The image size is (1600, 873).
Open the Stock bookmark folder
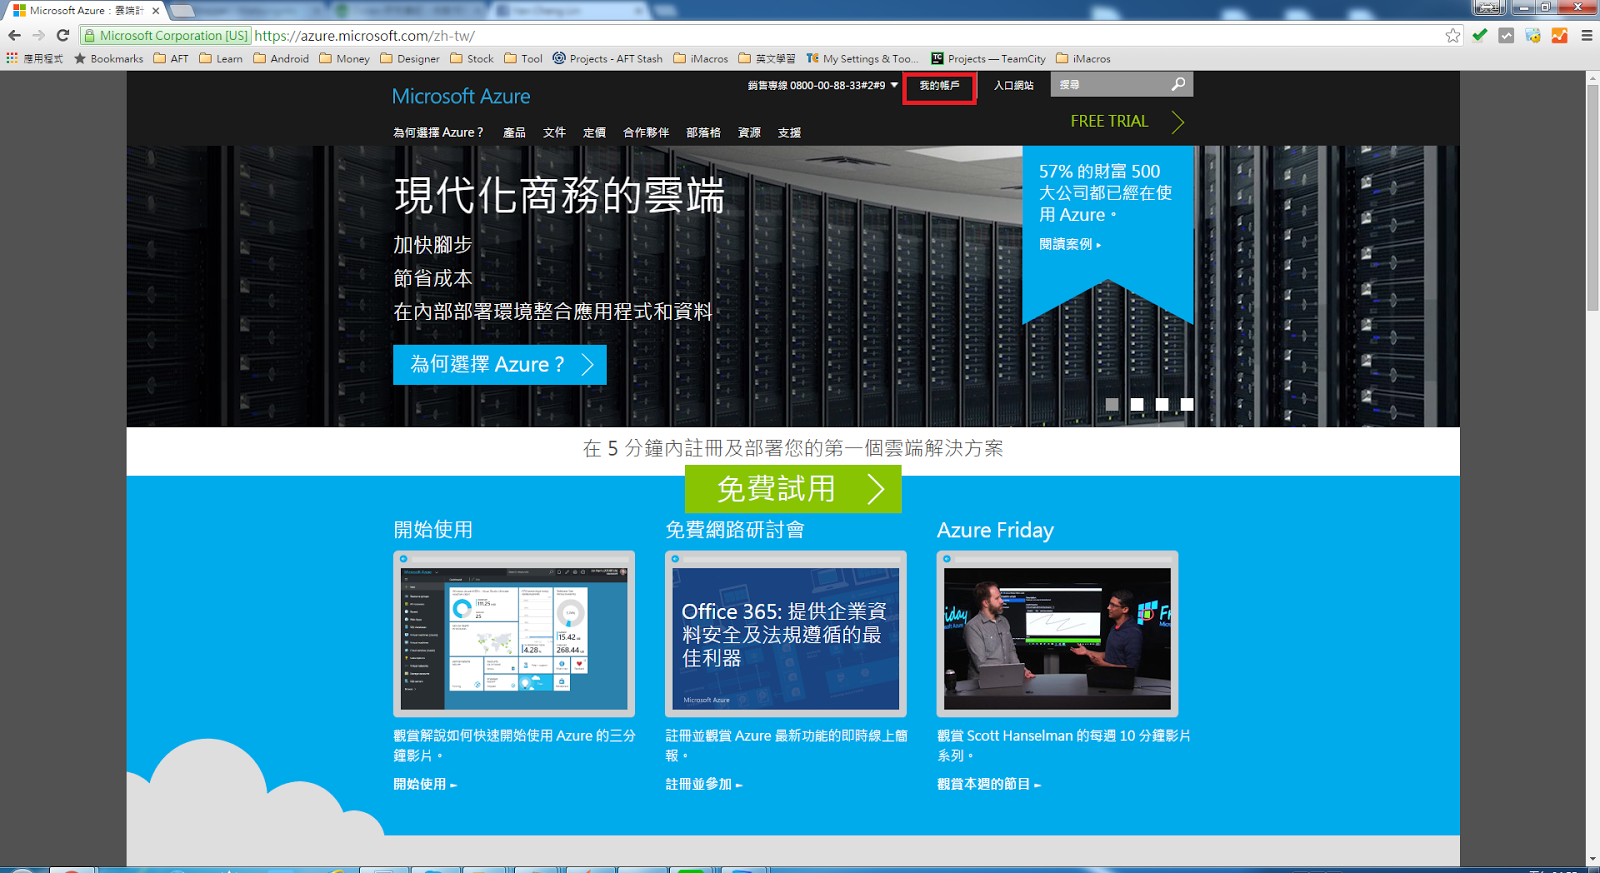tap(472, 59)
